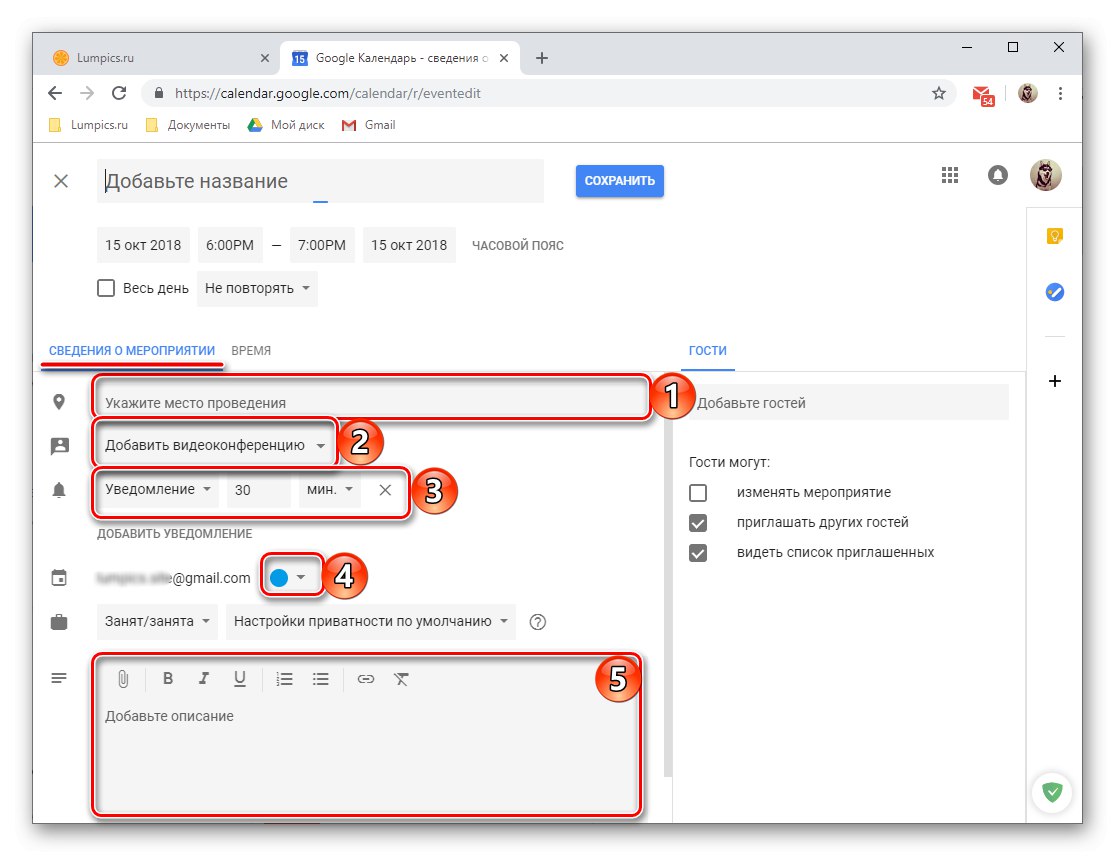Open the Не повторять recurrence dropdown
This screenshot has width=1115, height=856.
pyautogui.click(x=257, y=288)
